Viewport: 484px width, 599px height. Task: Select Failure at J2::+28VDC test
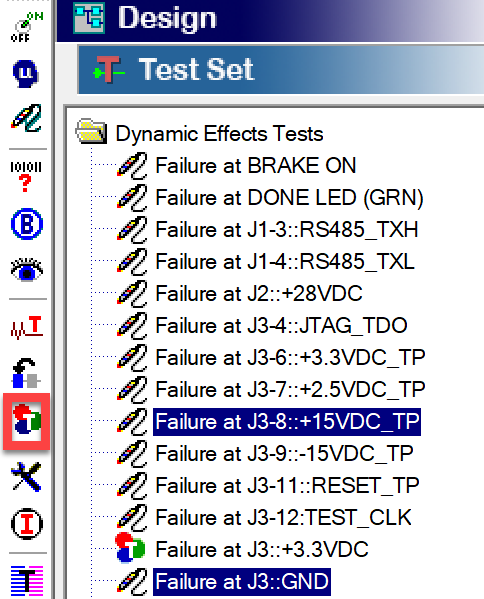pos(259,294)
